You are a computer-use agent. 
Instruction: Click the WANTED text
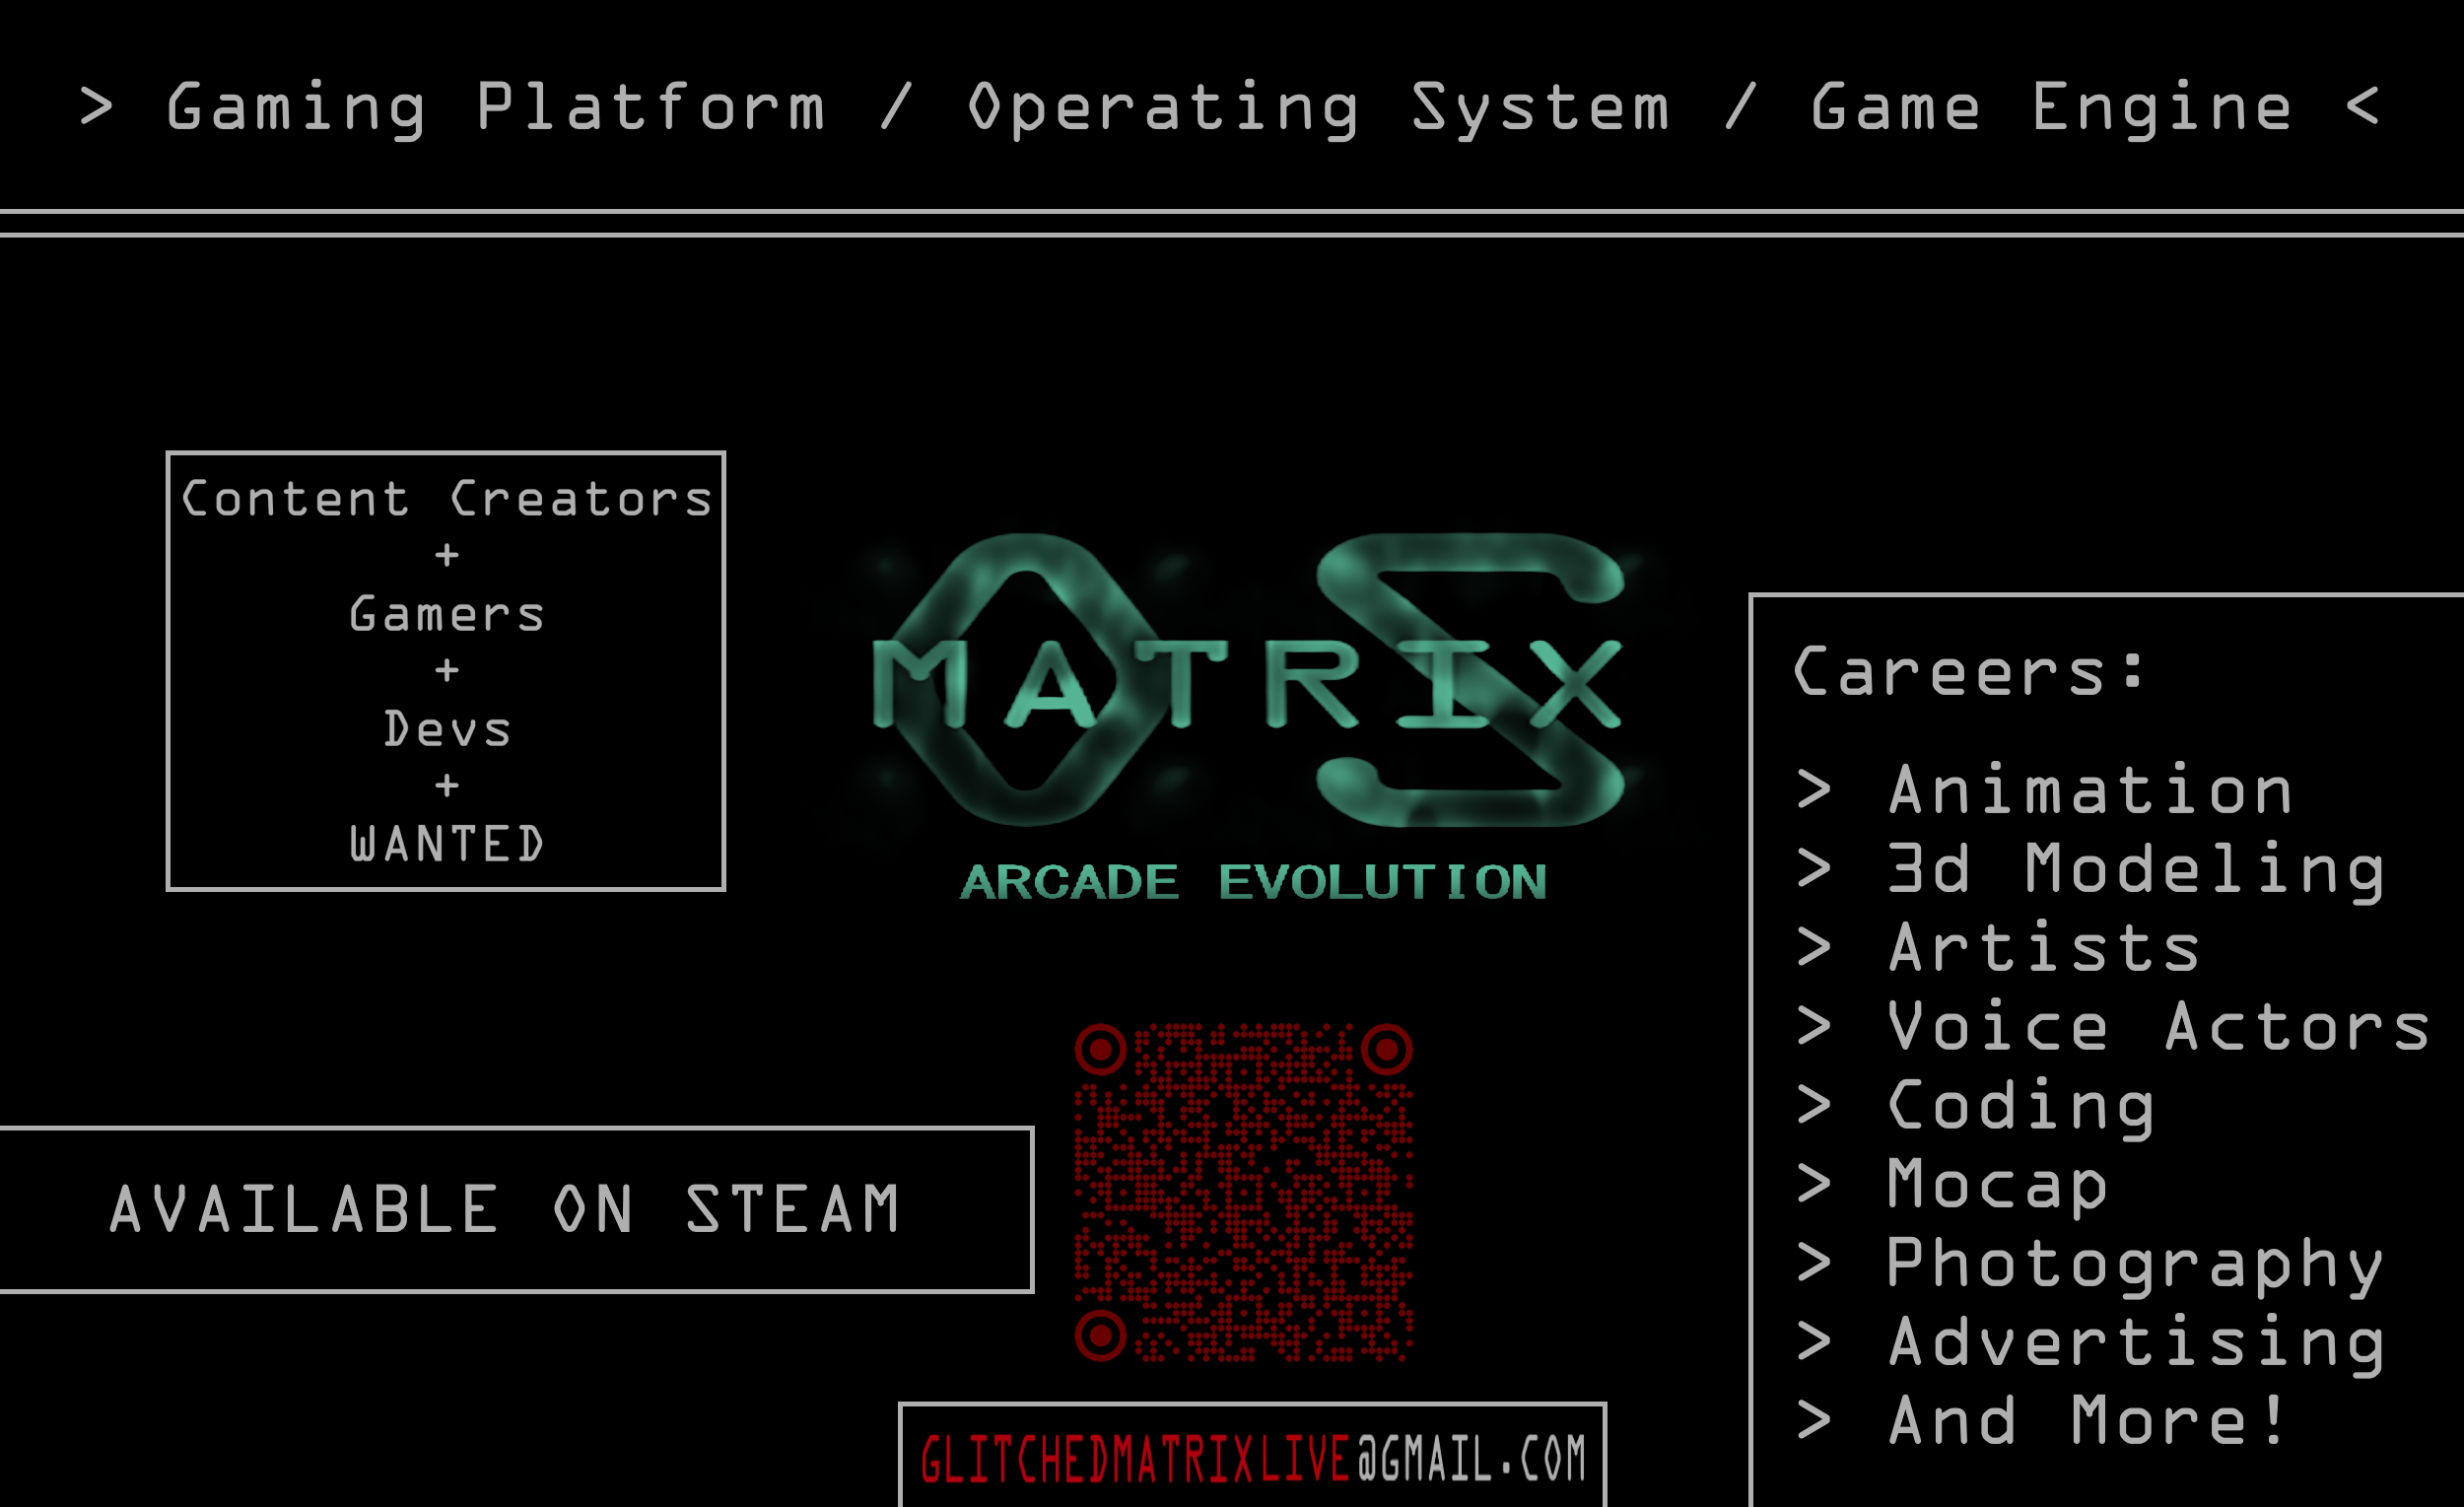[446, 844]
